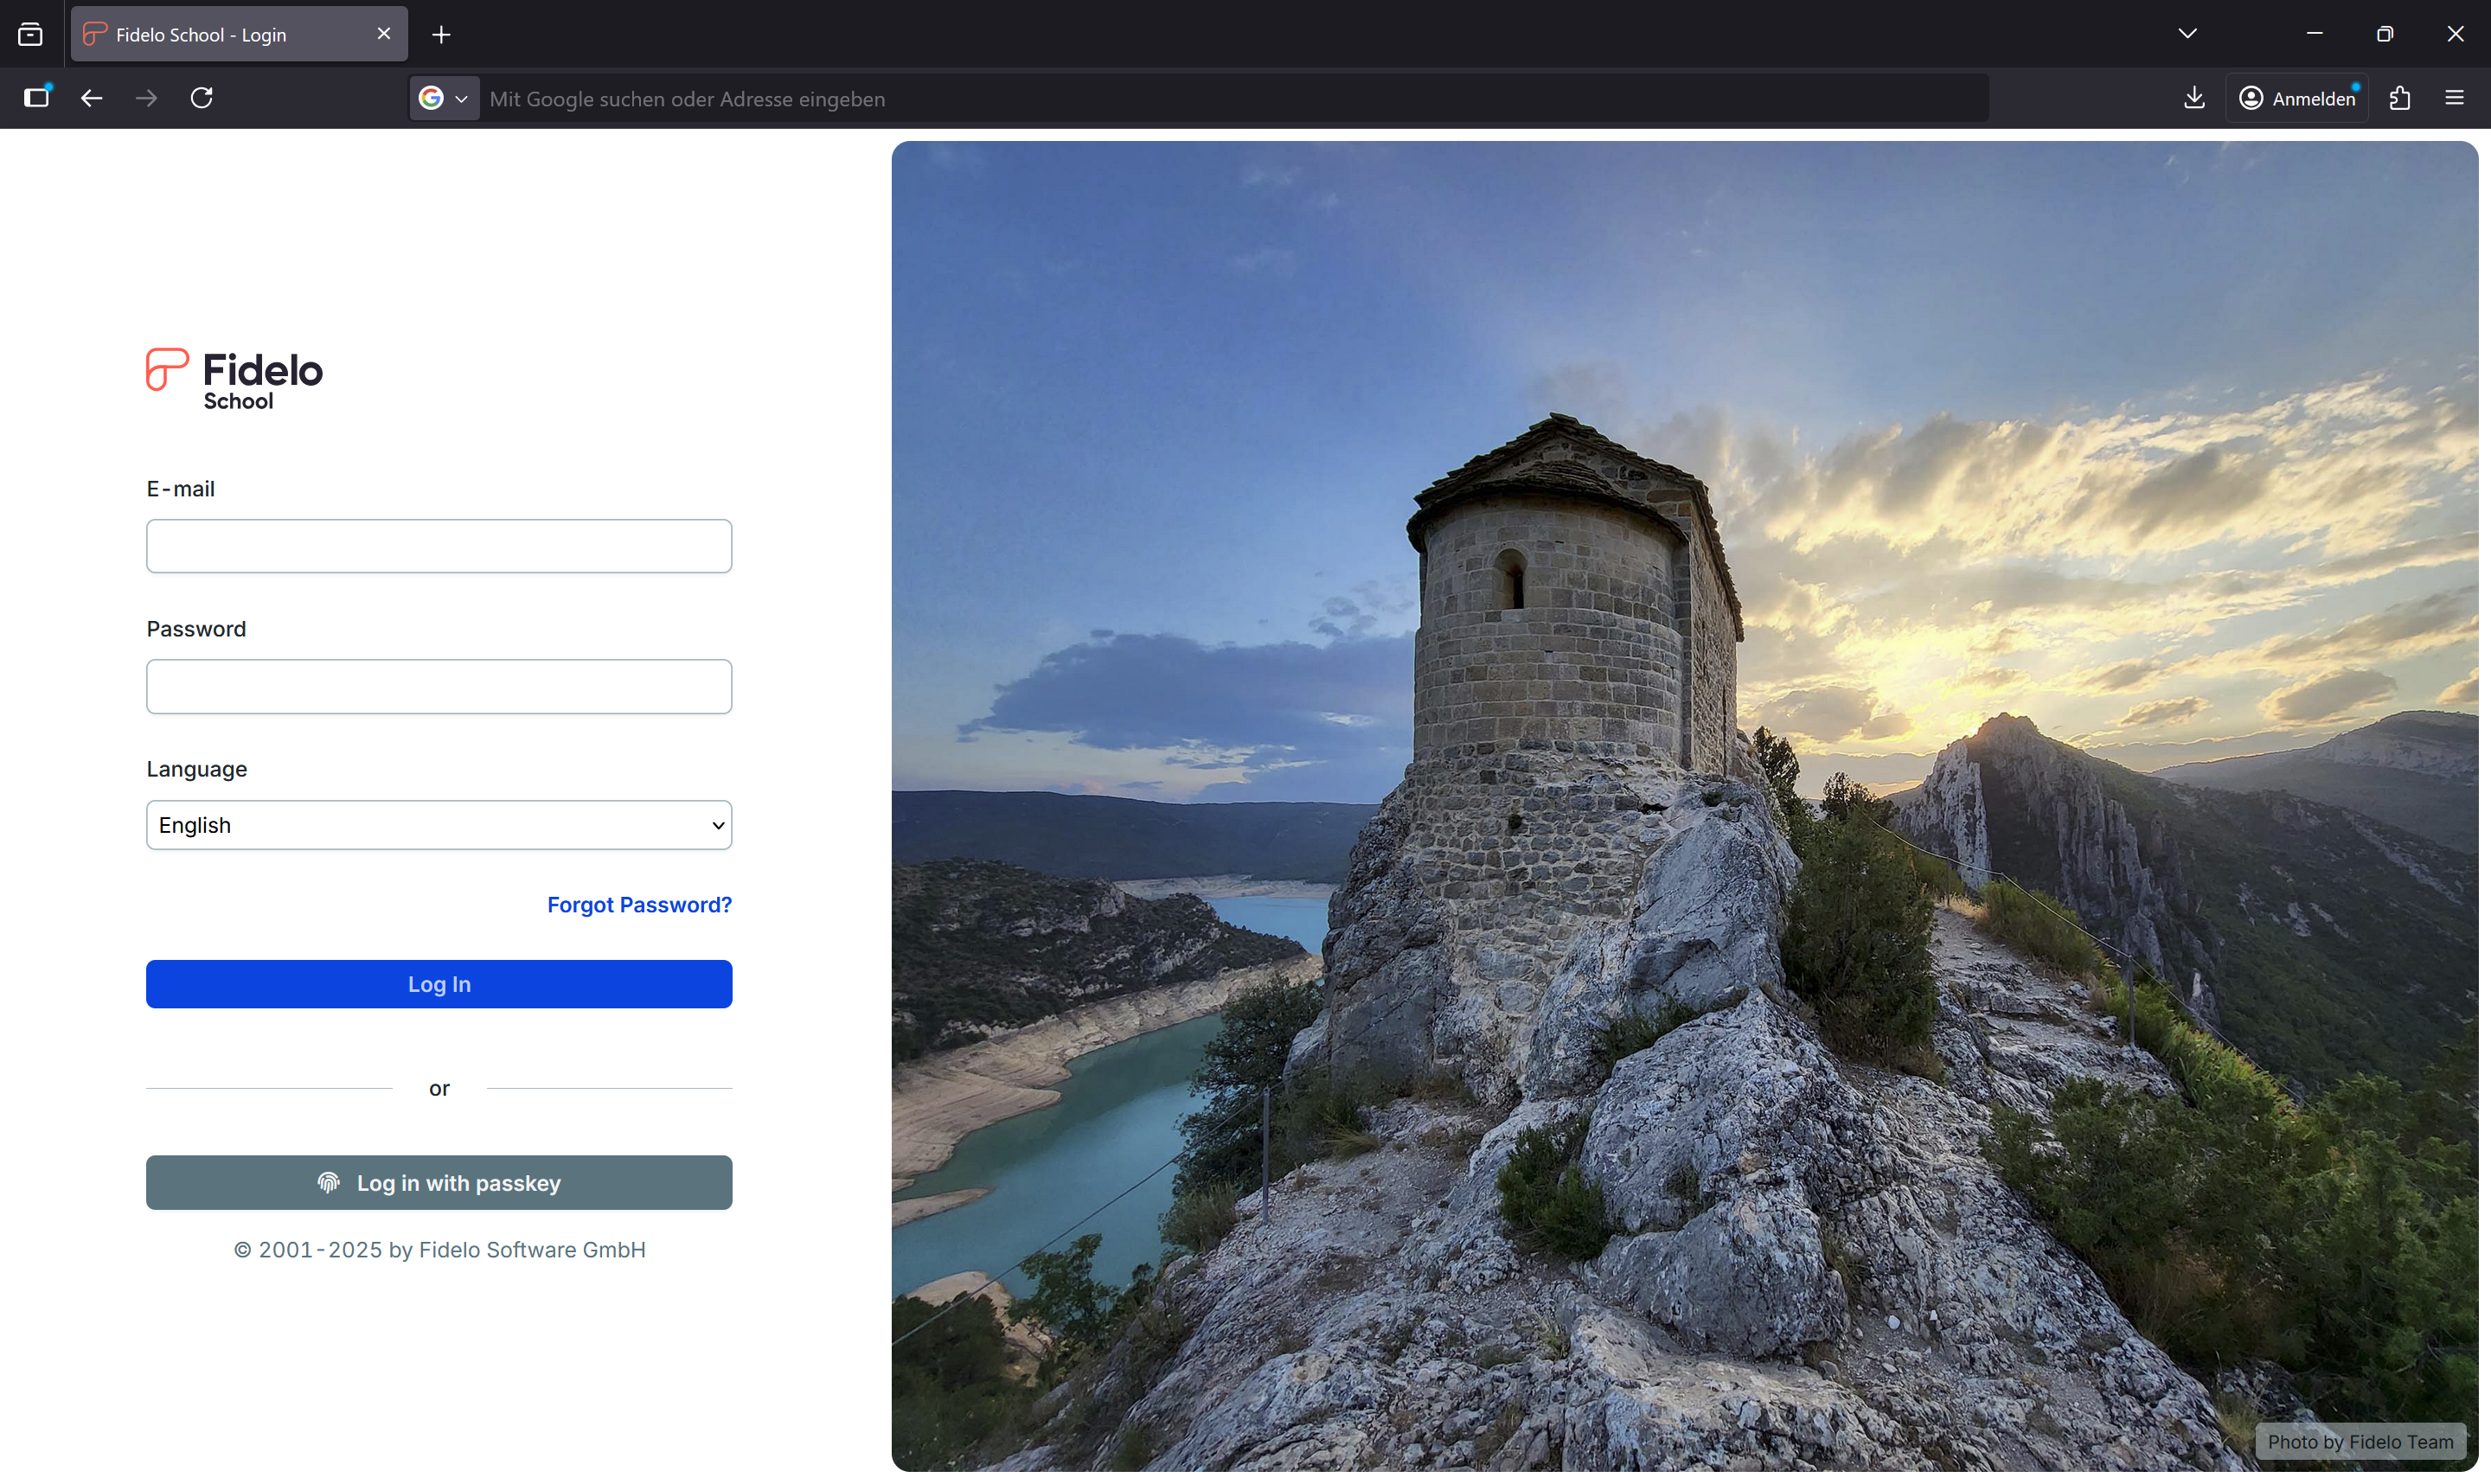Open the list all tabs chevron
The image size is (2491, 1484).
[2187, 34]
